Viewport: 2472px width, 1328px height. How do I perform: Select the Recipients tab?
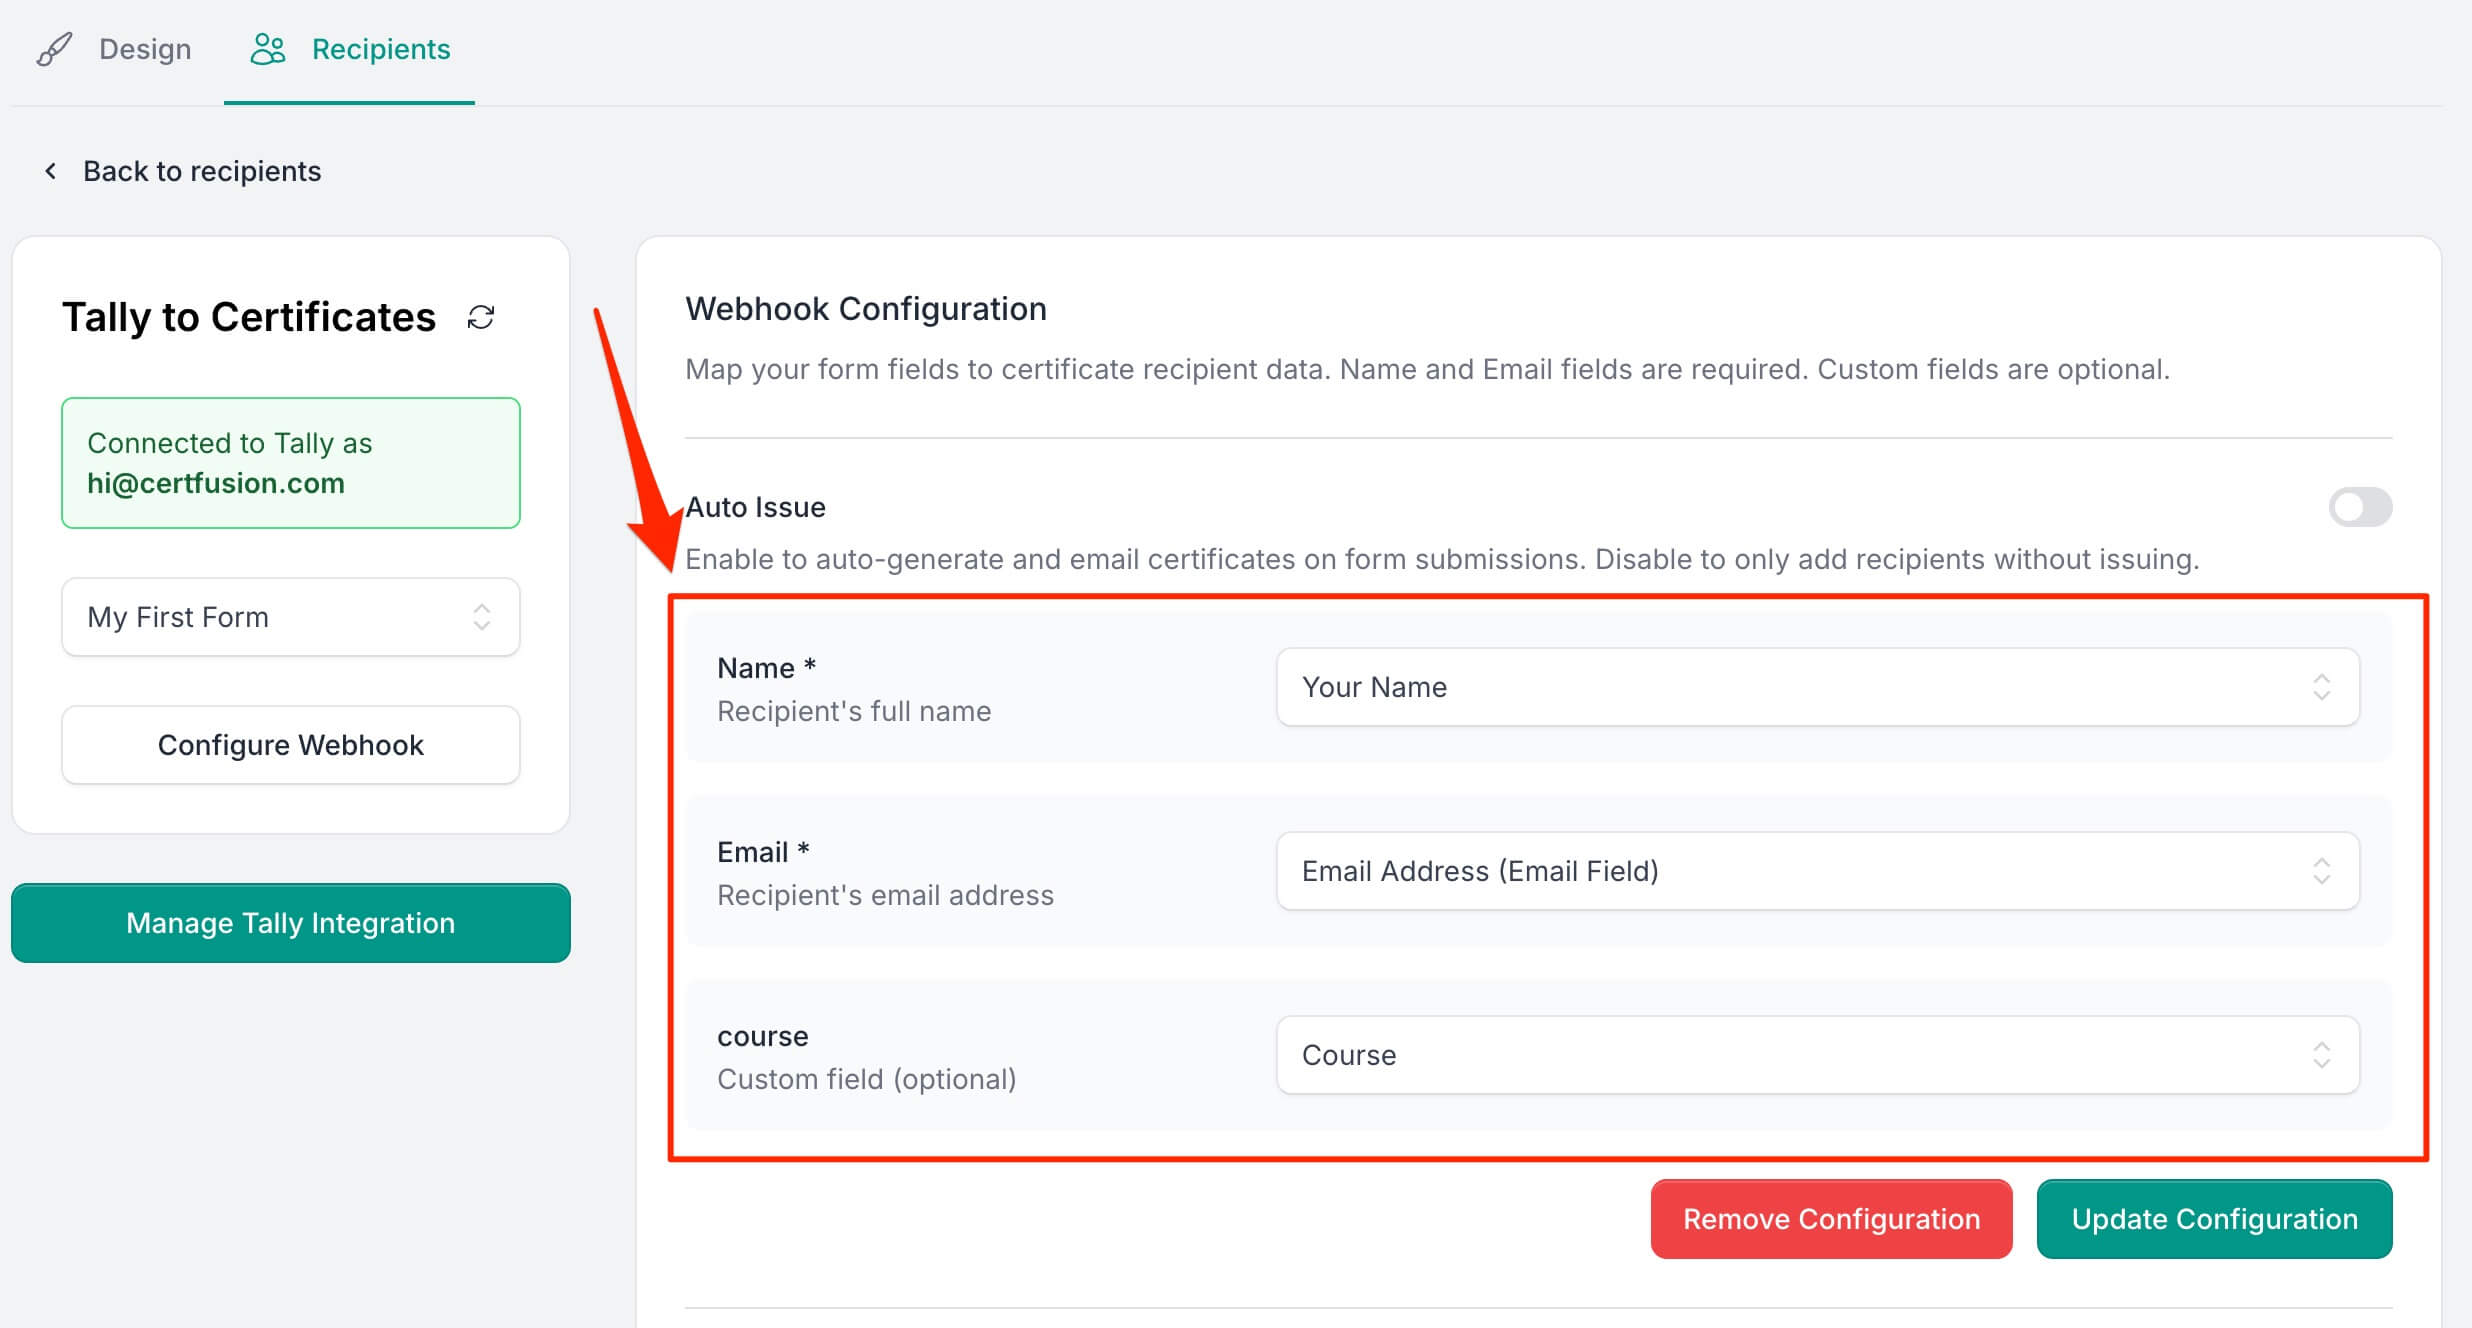pos(380,49)
